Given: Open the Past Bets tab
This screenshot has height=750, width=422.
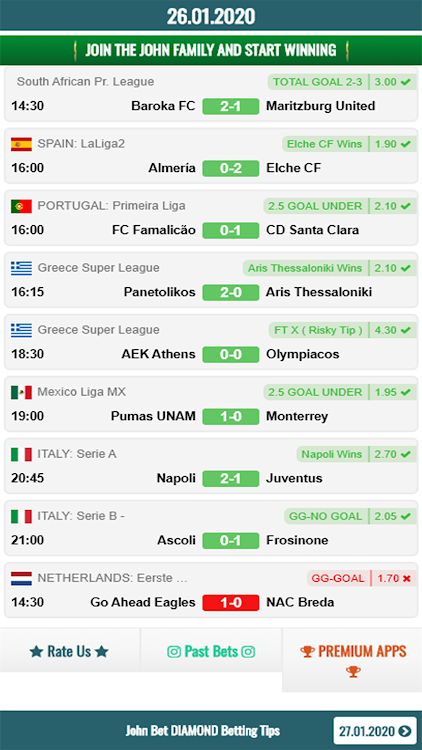Looking at the screenshot, I should pos(211,651).
